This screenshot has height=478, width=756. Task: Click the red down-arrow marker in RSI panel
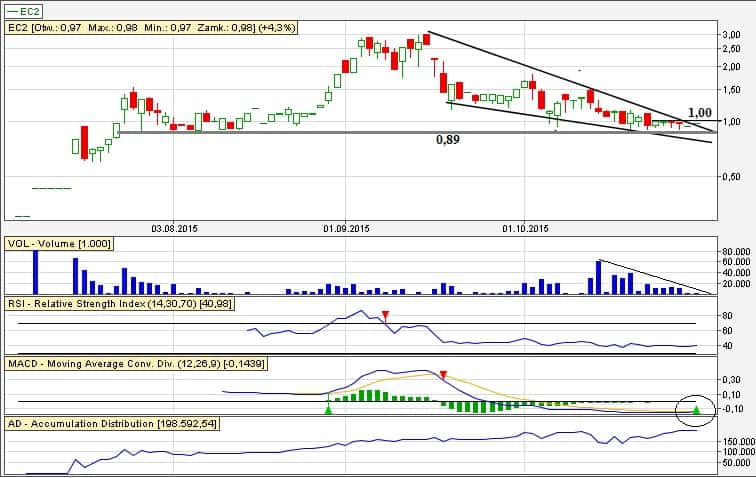(x=386, y=317)
